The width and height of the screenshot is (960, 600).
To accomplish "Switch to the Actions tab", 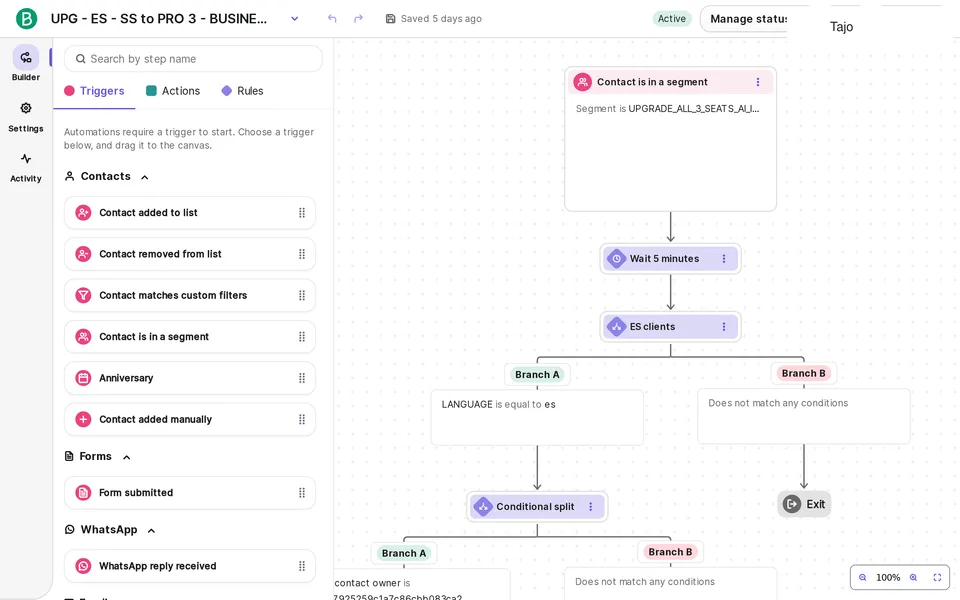I will point(173,91).
